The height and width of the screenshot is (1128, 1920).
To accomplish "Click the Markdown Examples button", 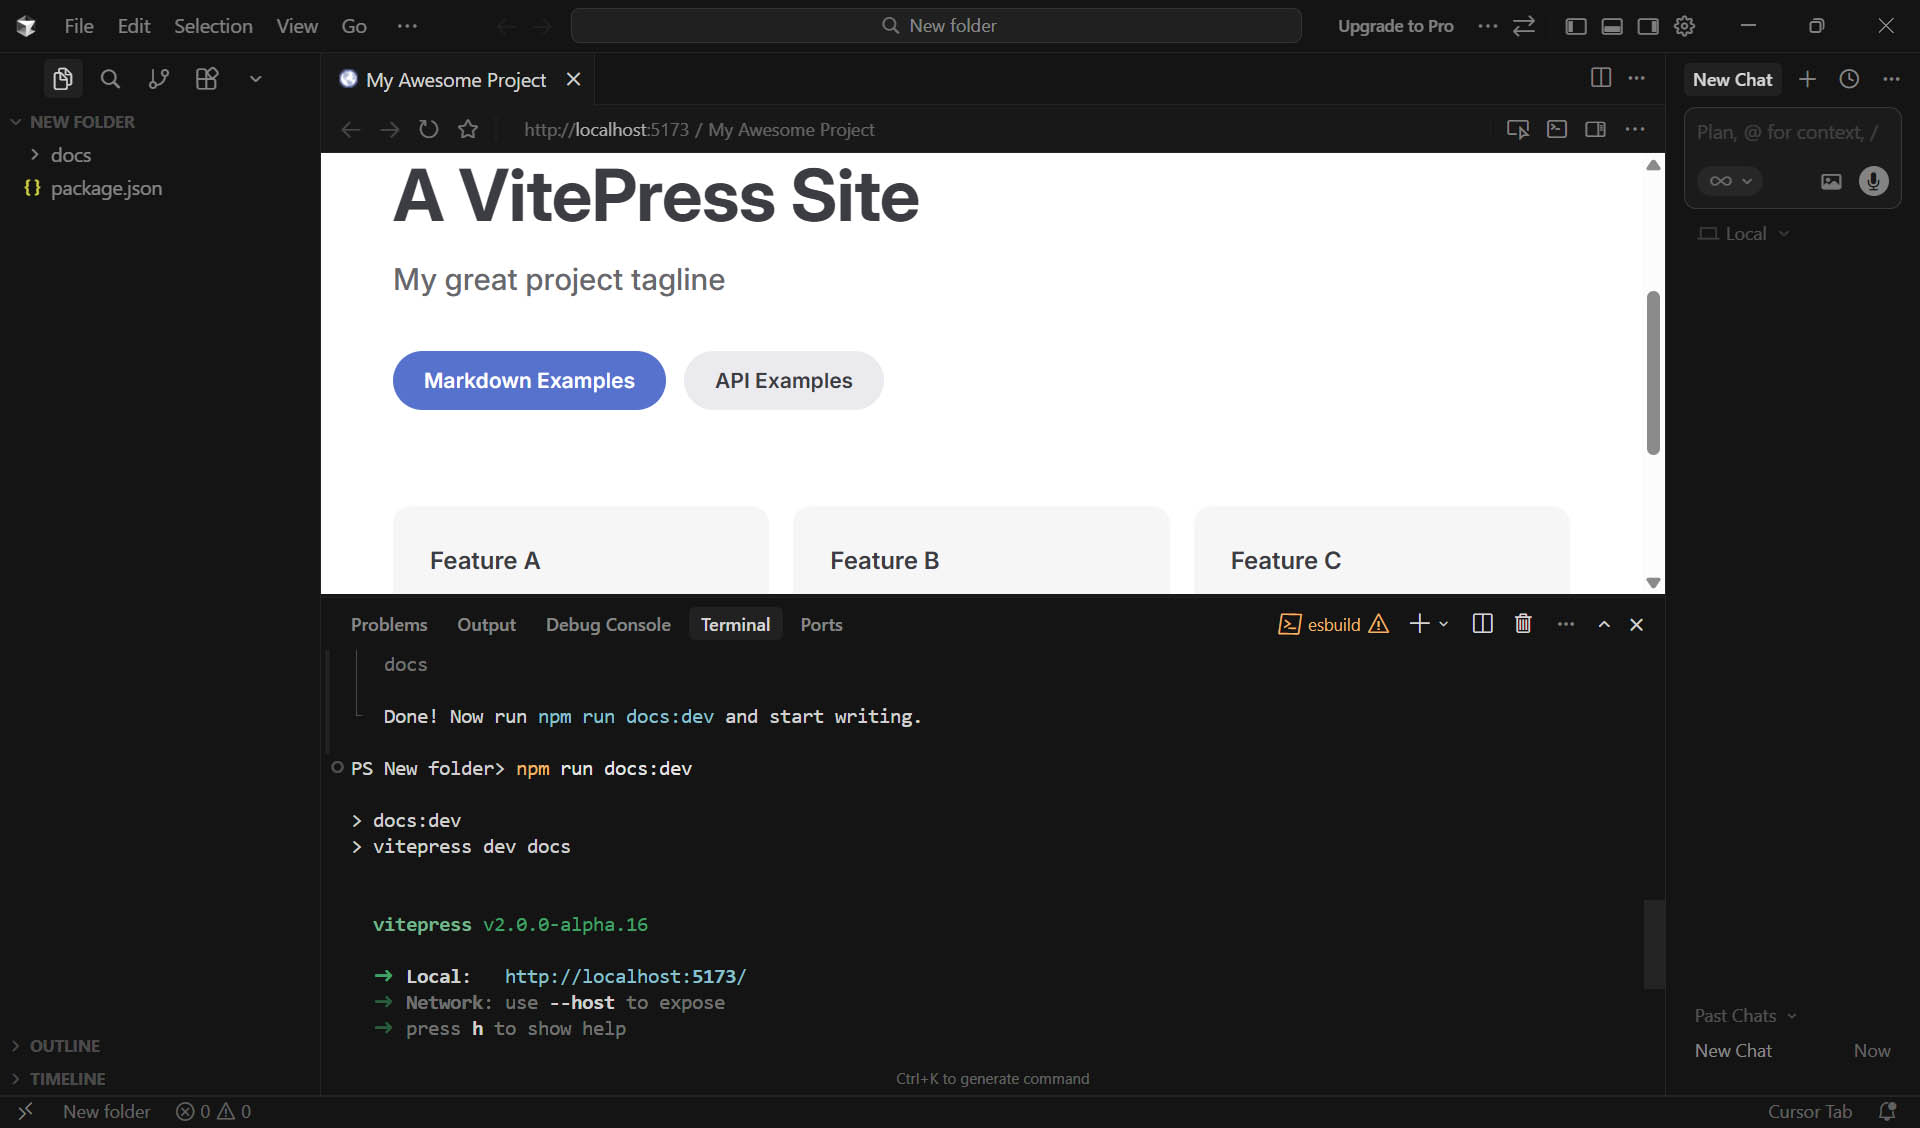I will pyautogui.click(x=529, y=380).
